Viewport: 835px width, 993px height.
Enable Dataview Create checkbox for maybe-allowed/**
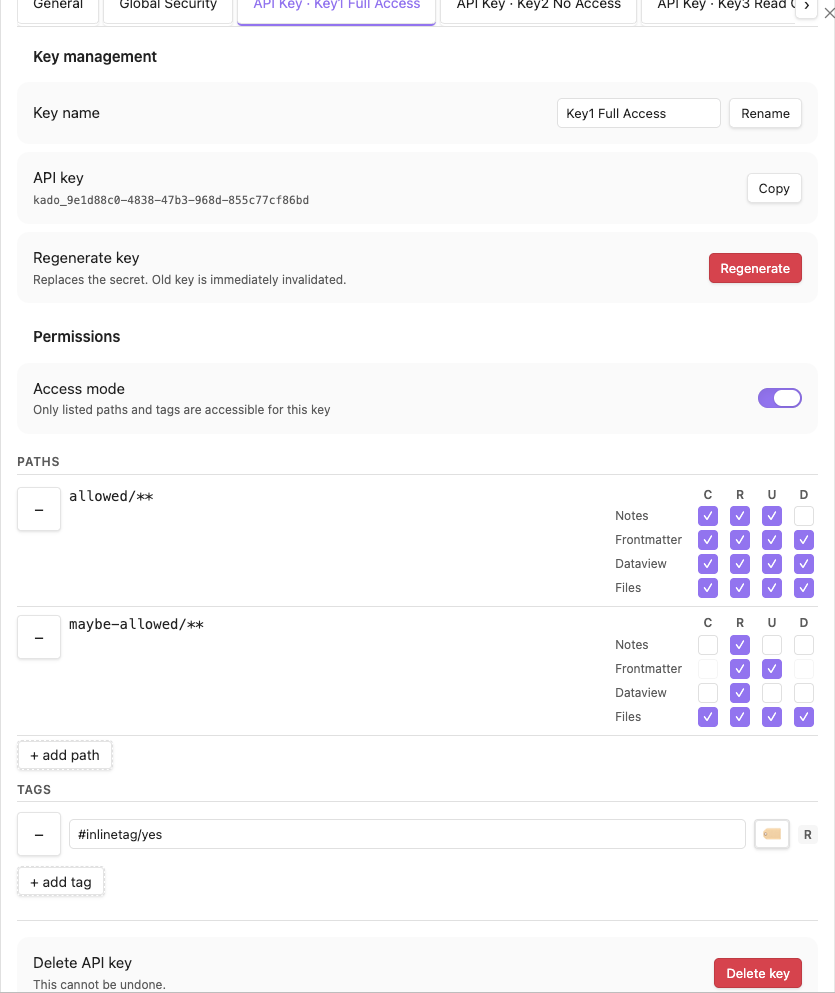click(x=708, y=693)
